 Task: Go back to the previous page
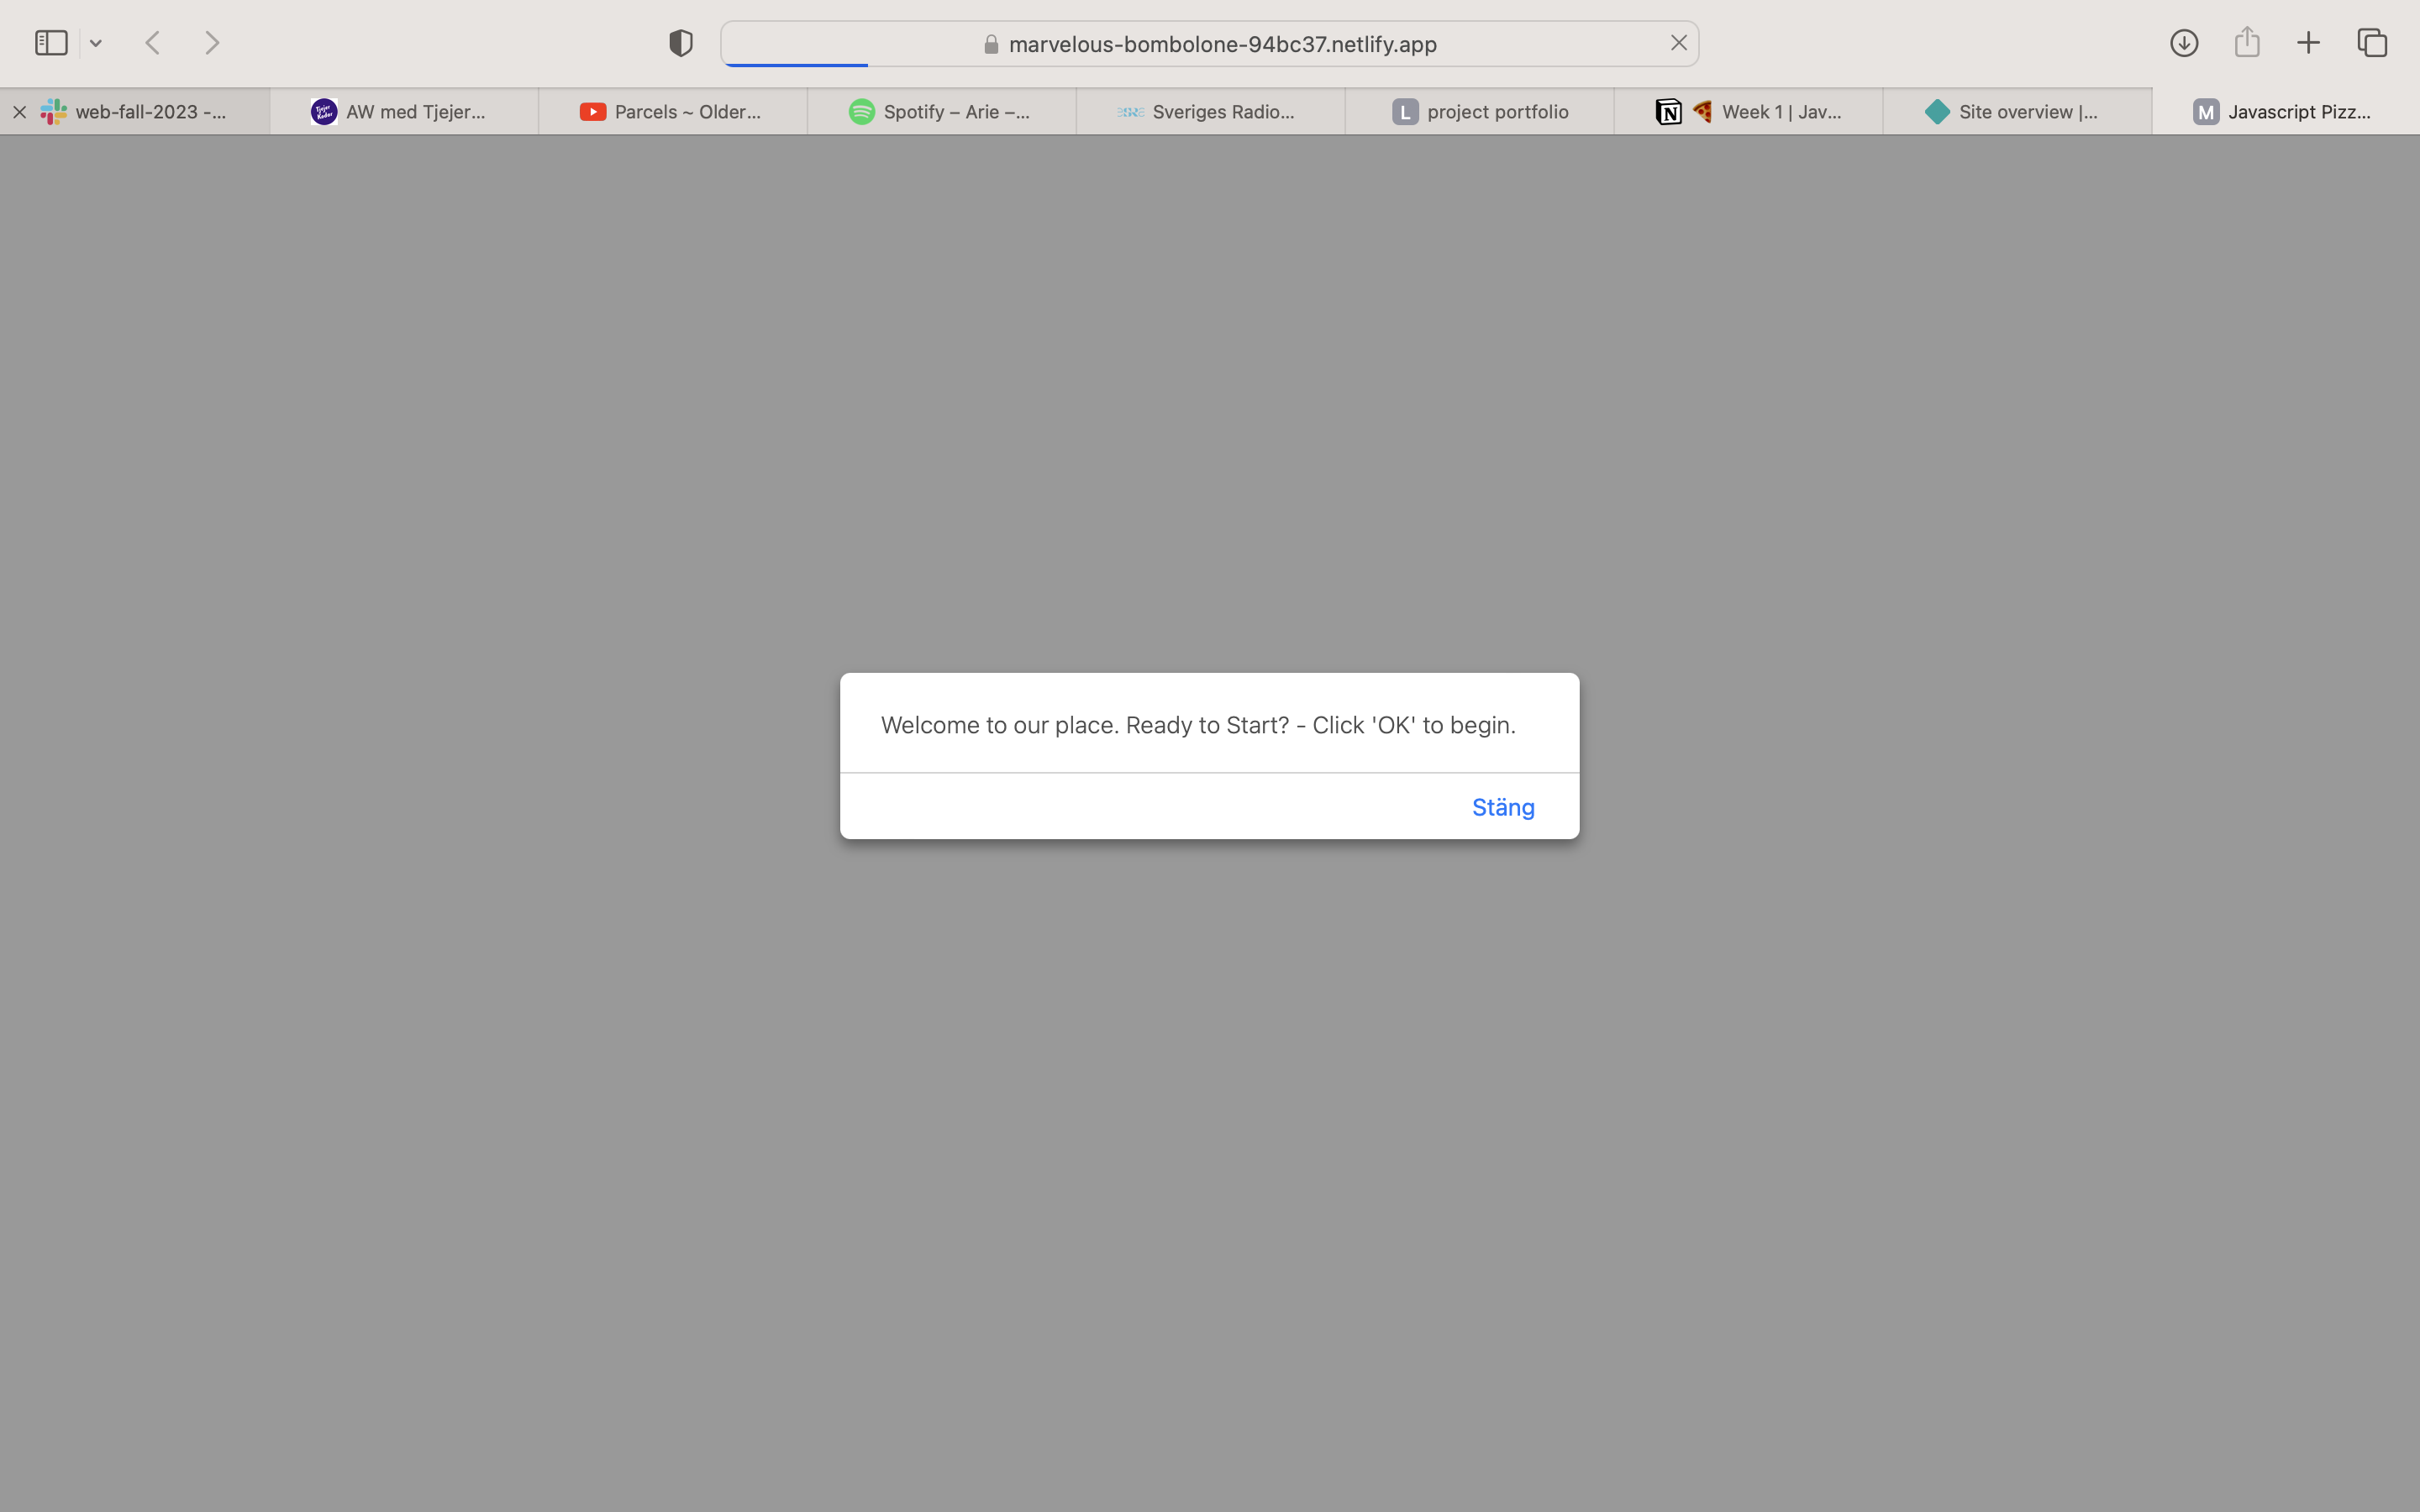[x=153, y=43]
